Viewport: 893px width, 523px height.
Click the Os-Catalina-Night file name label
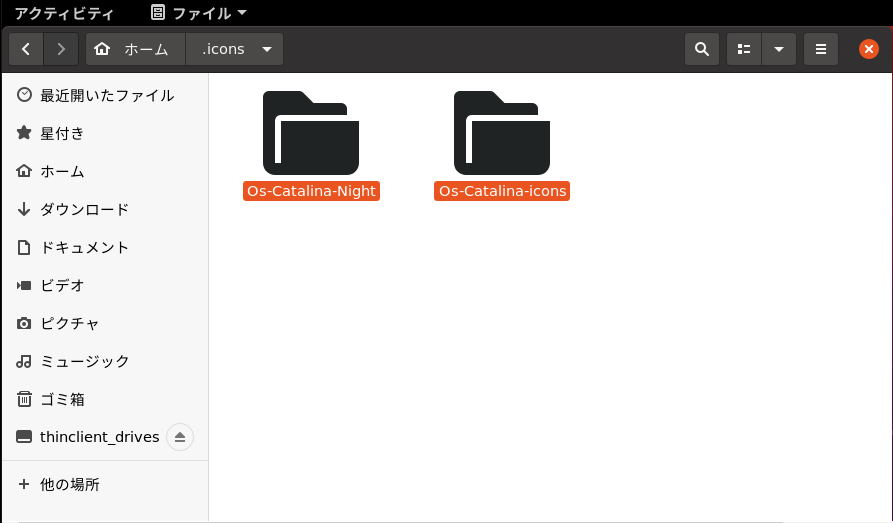pos(312,191)
